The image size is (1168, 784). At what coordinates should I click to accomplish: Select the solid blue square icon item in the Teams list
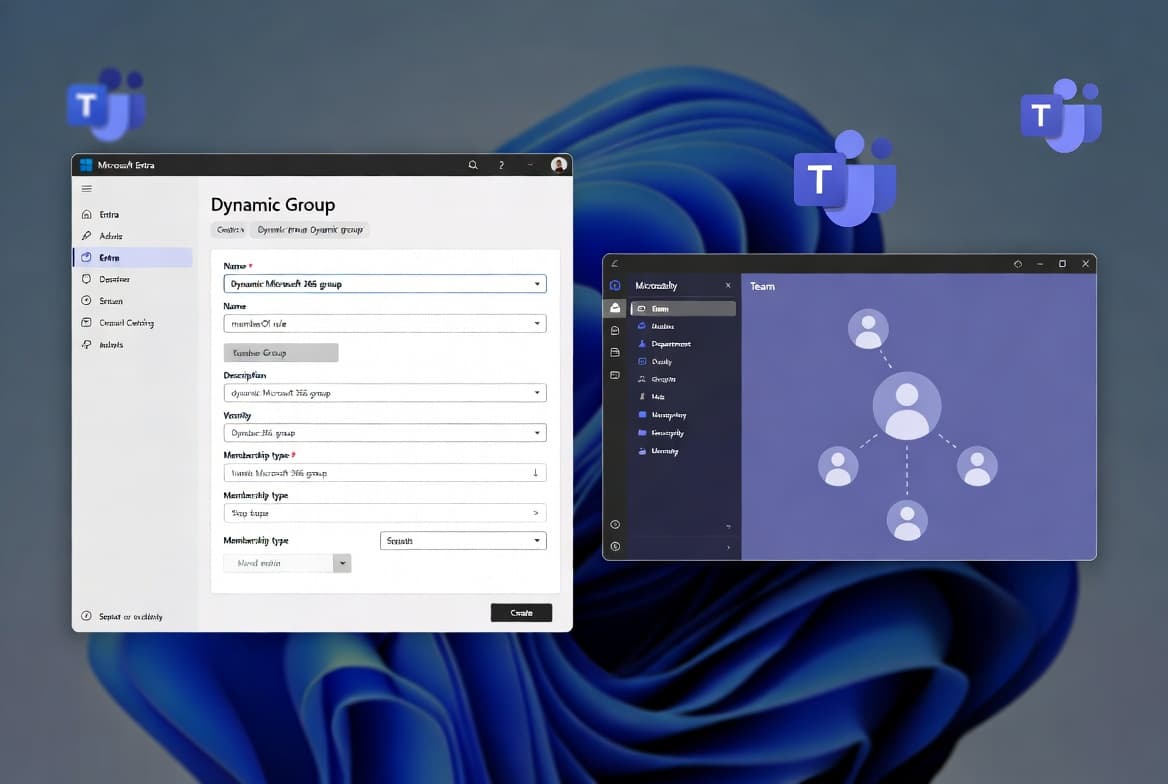(683, 415)
